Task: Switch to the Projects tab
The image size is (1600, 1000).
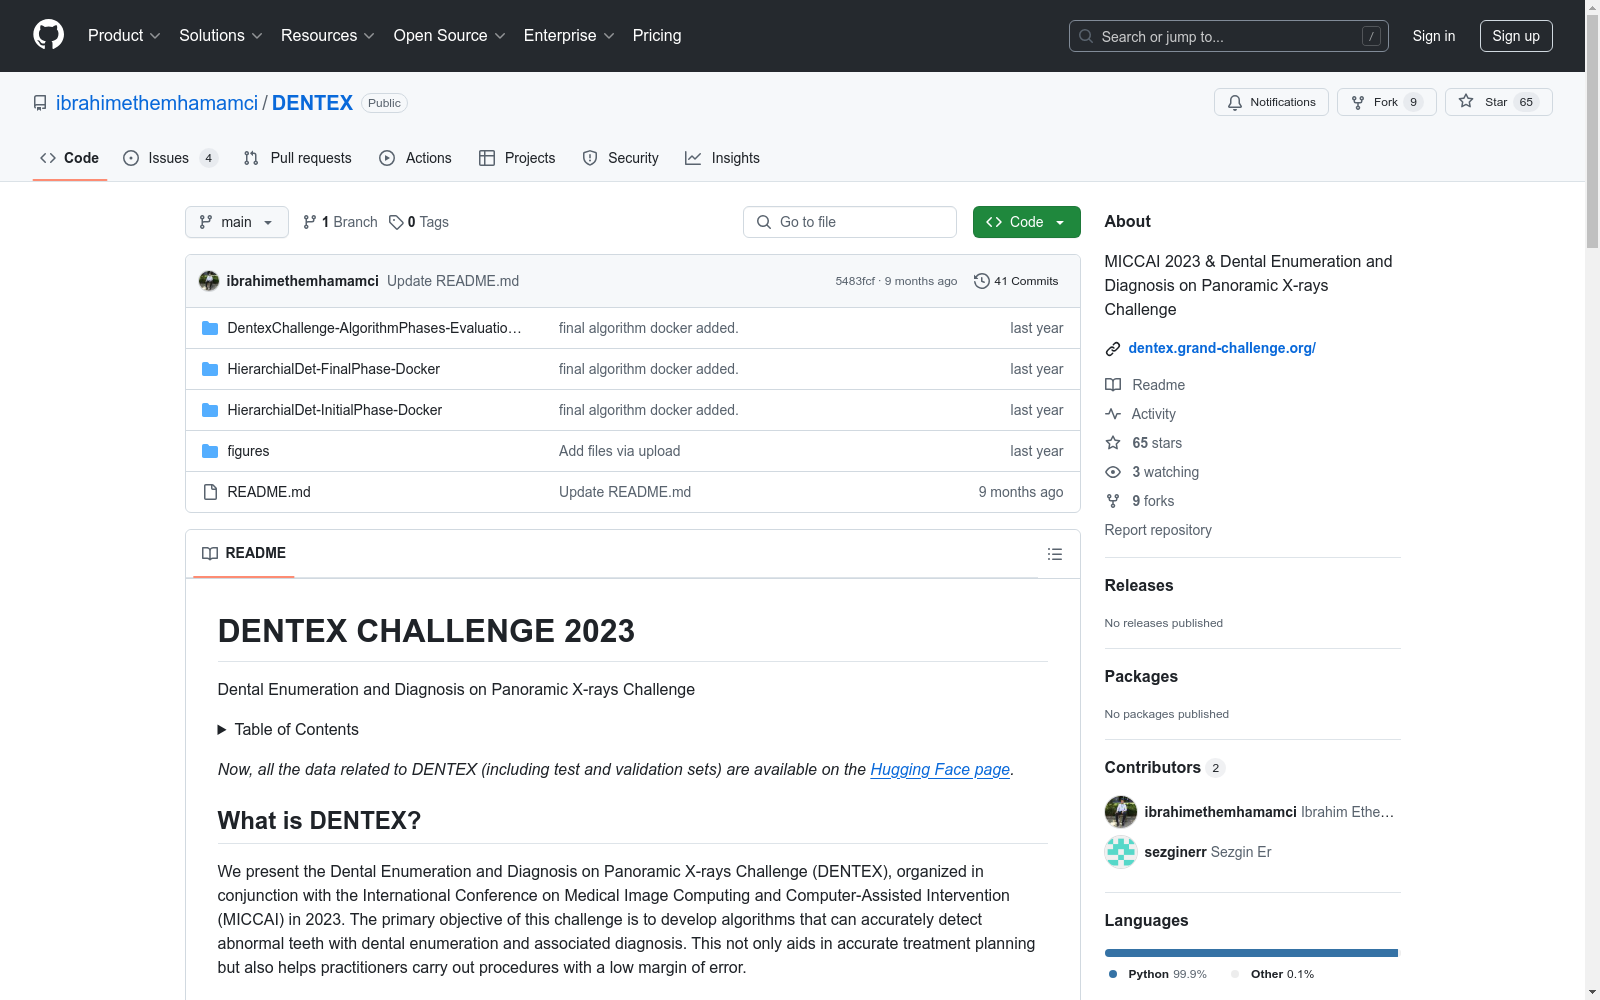Action: (x=517, y=158)
